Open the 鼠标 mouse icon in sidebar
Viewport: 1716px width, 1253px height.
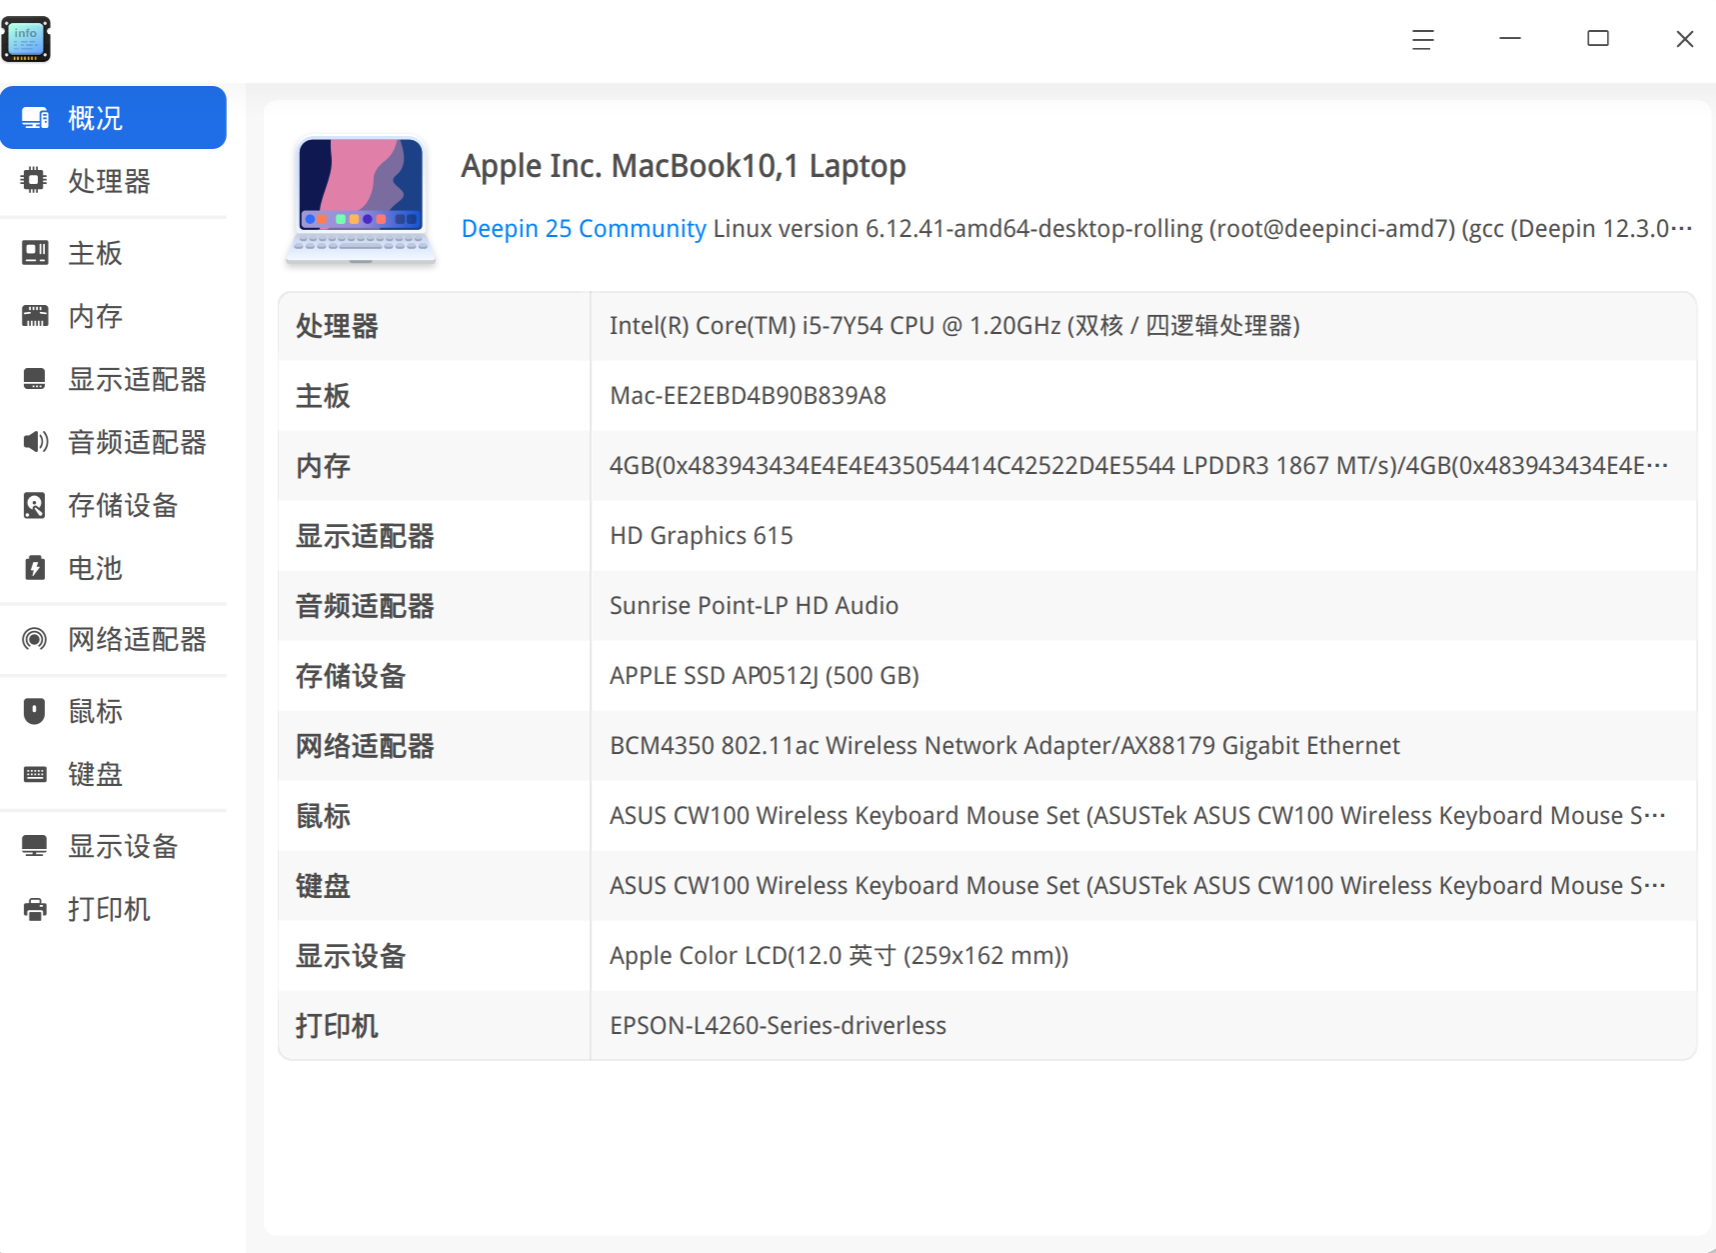(x=34, y=711)
